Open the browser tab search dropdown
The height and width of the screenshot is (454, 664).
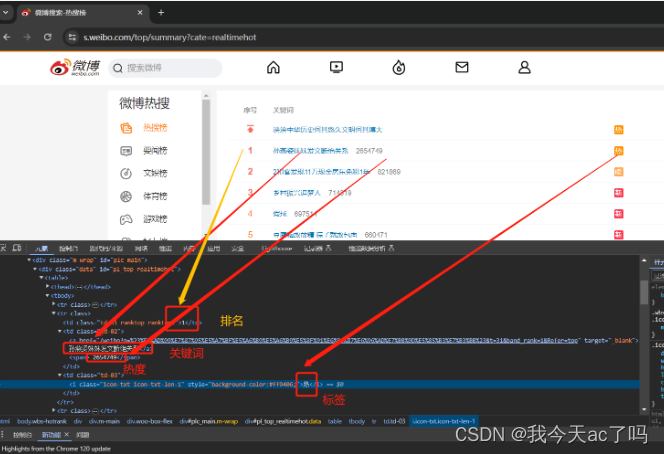(x=6, y=12)
